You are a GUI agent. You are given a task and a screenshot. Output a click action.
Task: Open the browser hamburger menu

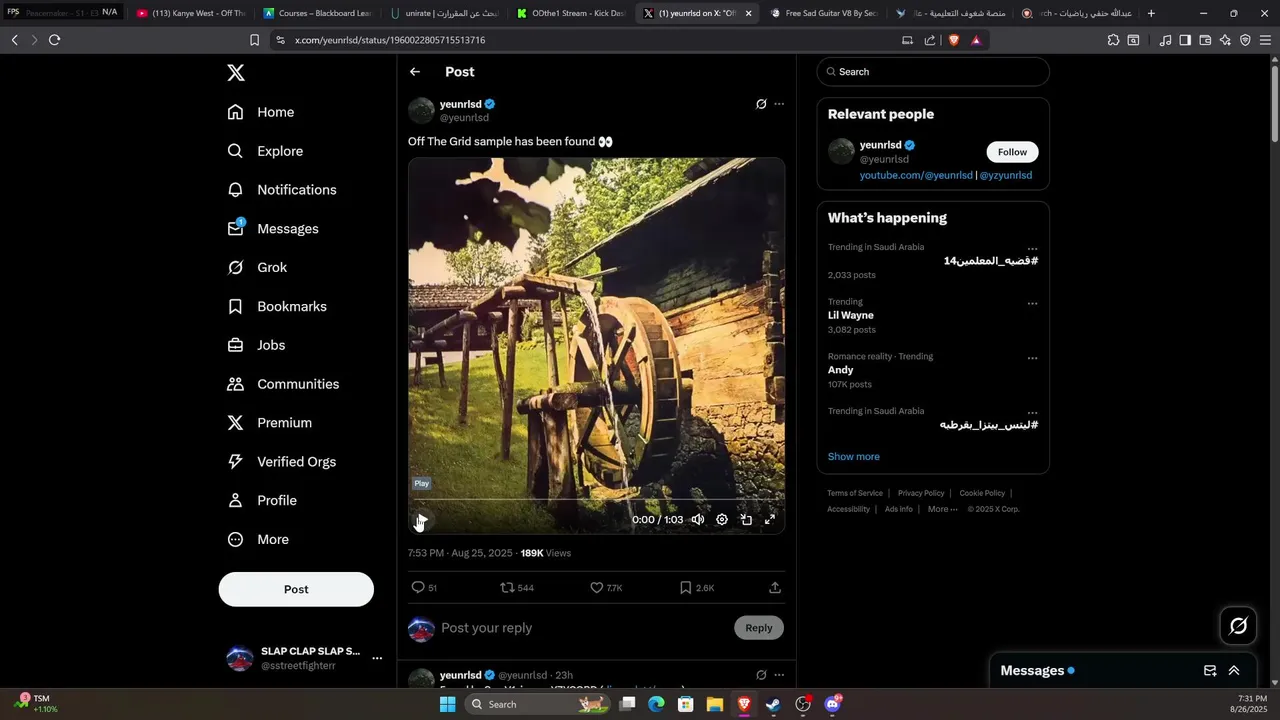[1265, 40]
